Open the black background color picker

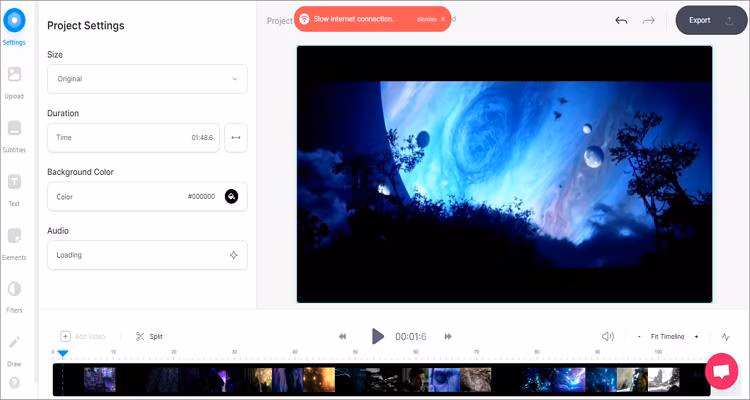[232, 196]
